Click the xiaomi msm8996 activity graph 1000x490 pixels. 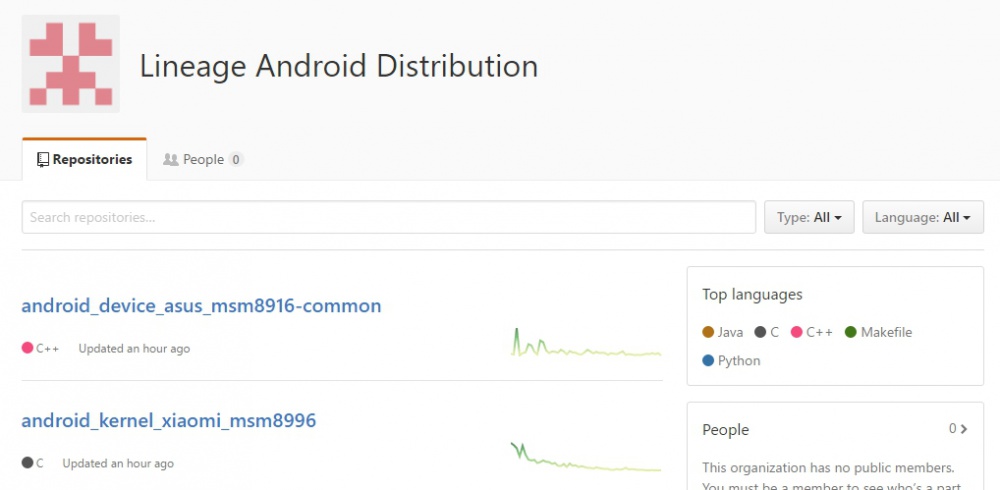tap(586, 457)
